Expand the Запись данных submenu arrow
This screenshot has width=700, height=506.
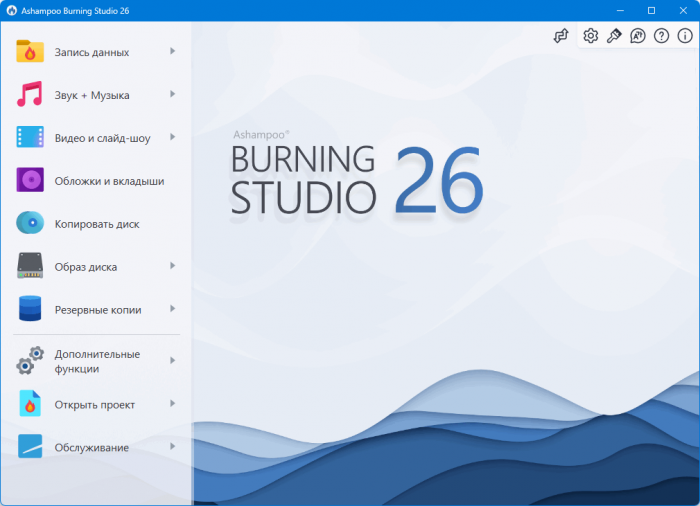pos(173,51)
